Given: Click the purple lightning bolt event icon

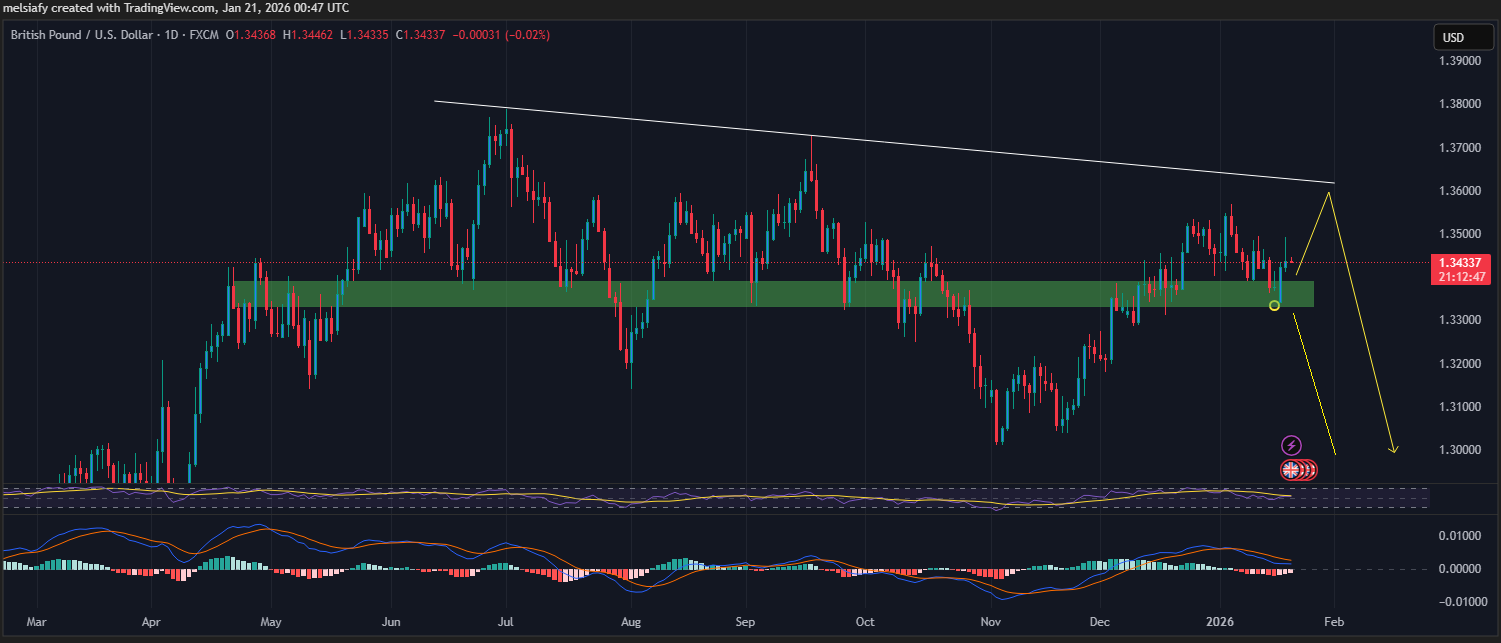Looking at the screenshot, I should click(x=1291, y=446).
